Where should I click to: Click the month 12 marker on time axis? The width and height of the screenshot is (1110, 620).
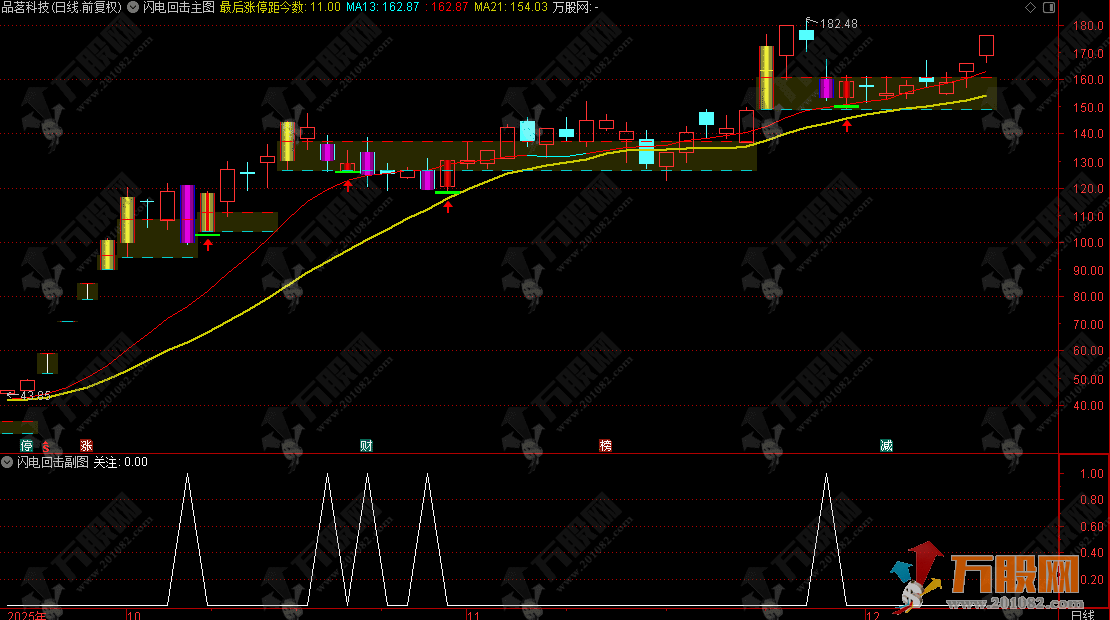tap(871, 613)
